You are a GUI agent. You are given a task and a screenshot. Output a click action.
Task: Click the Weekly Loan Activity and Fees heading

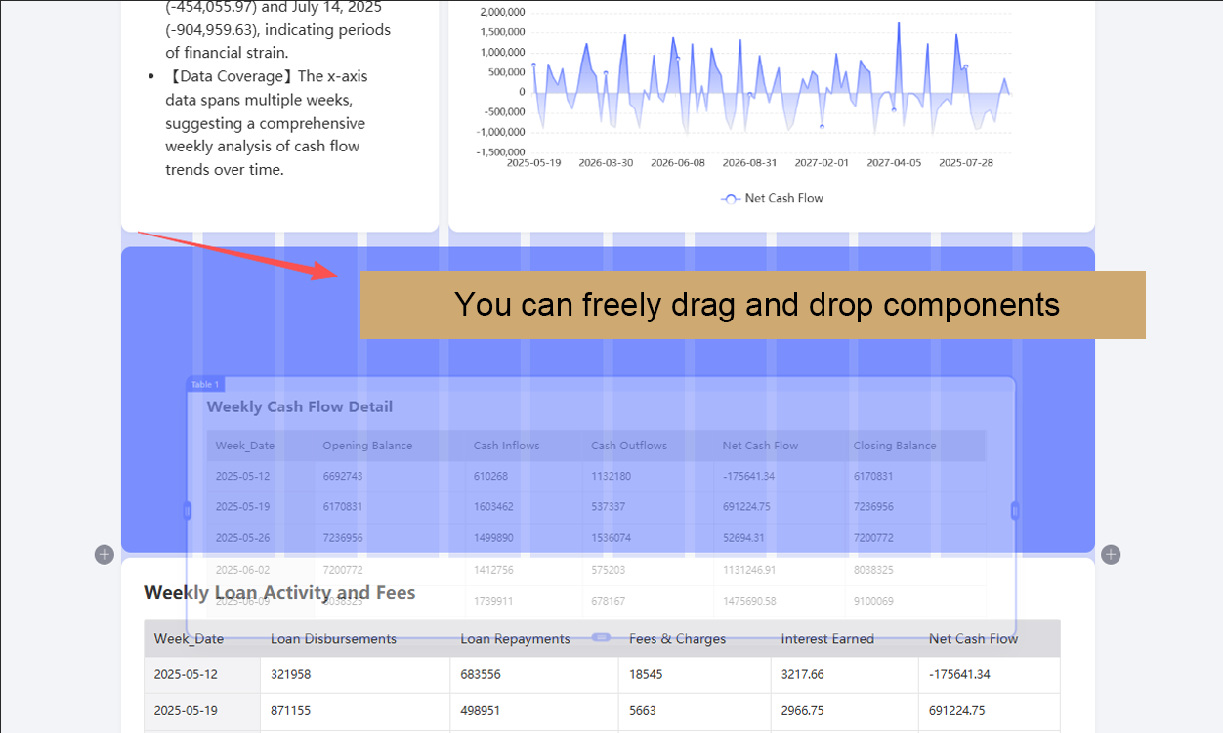[x=279, y=593]
